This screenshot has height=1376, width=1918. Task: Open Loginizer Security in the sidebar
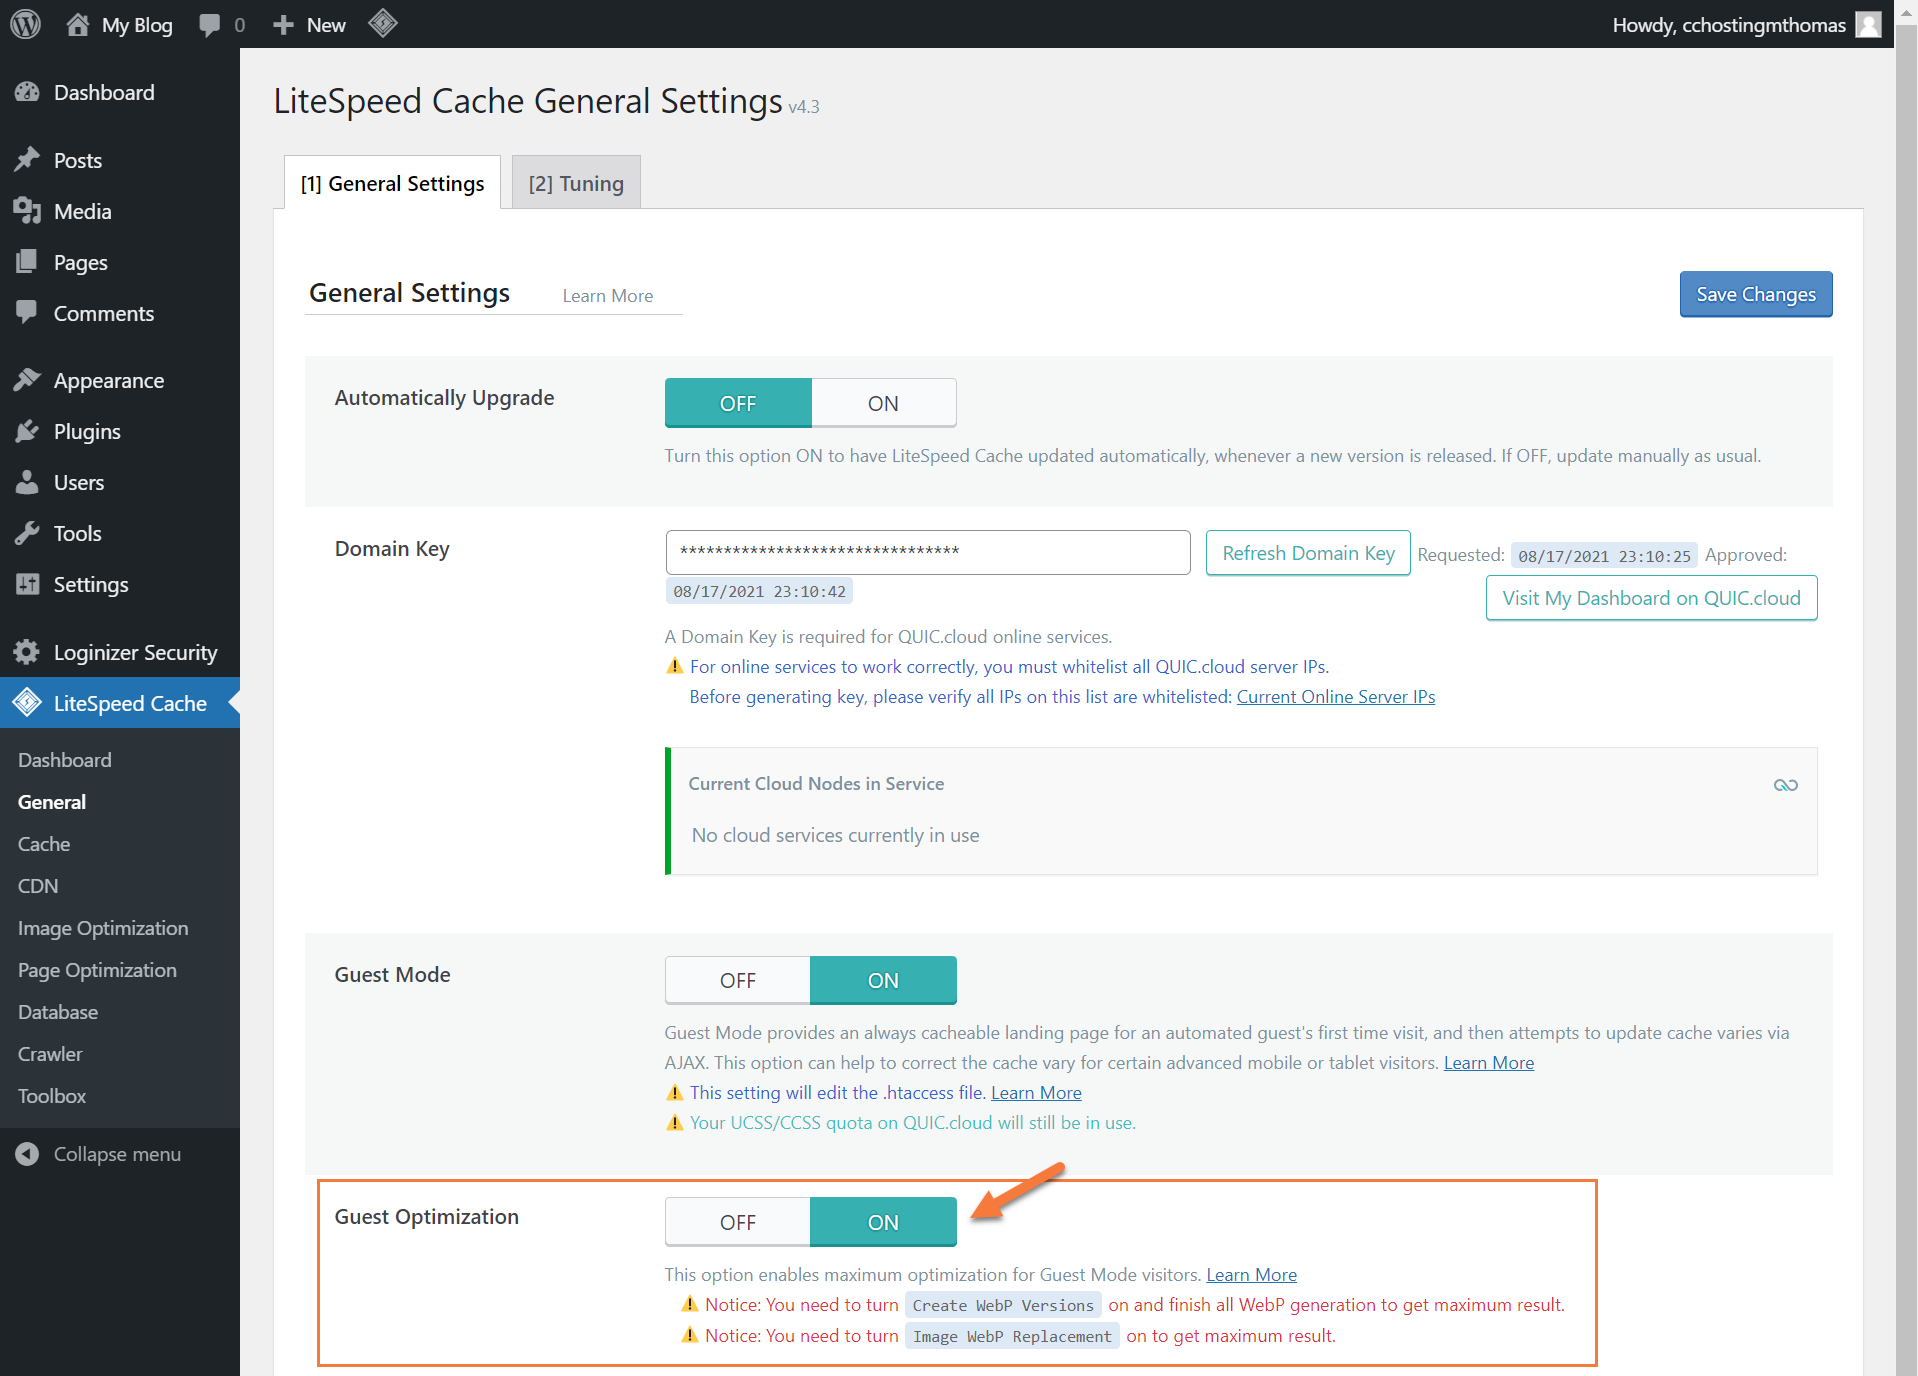(135, 653)
